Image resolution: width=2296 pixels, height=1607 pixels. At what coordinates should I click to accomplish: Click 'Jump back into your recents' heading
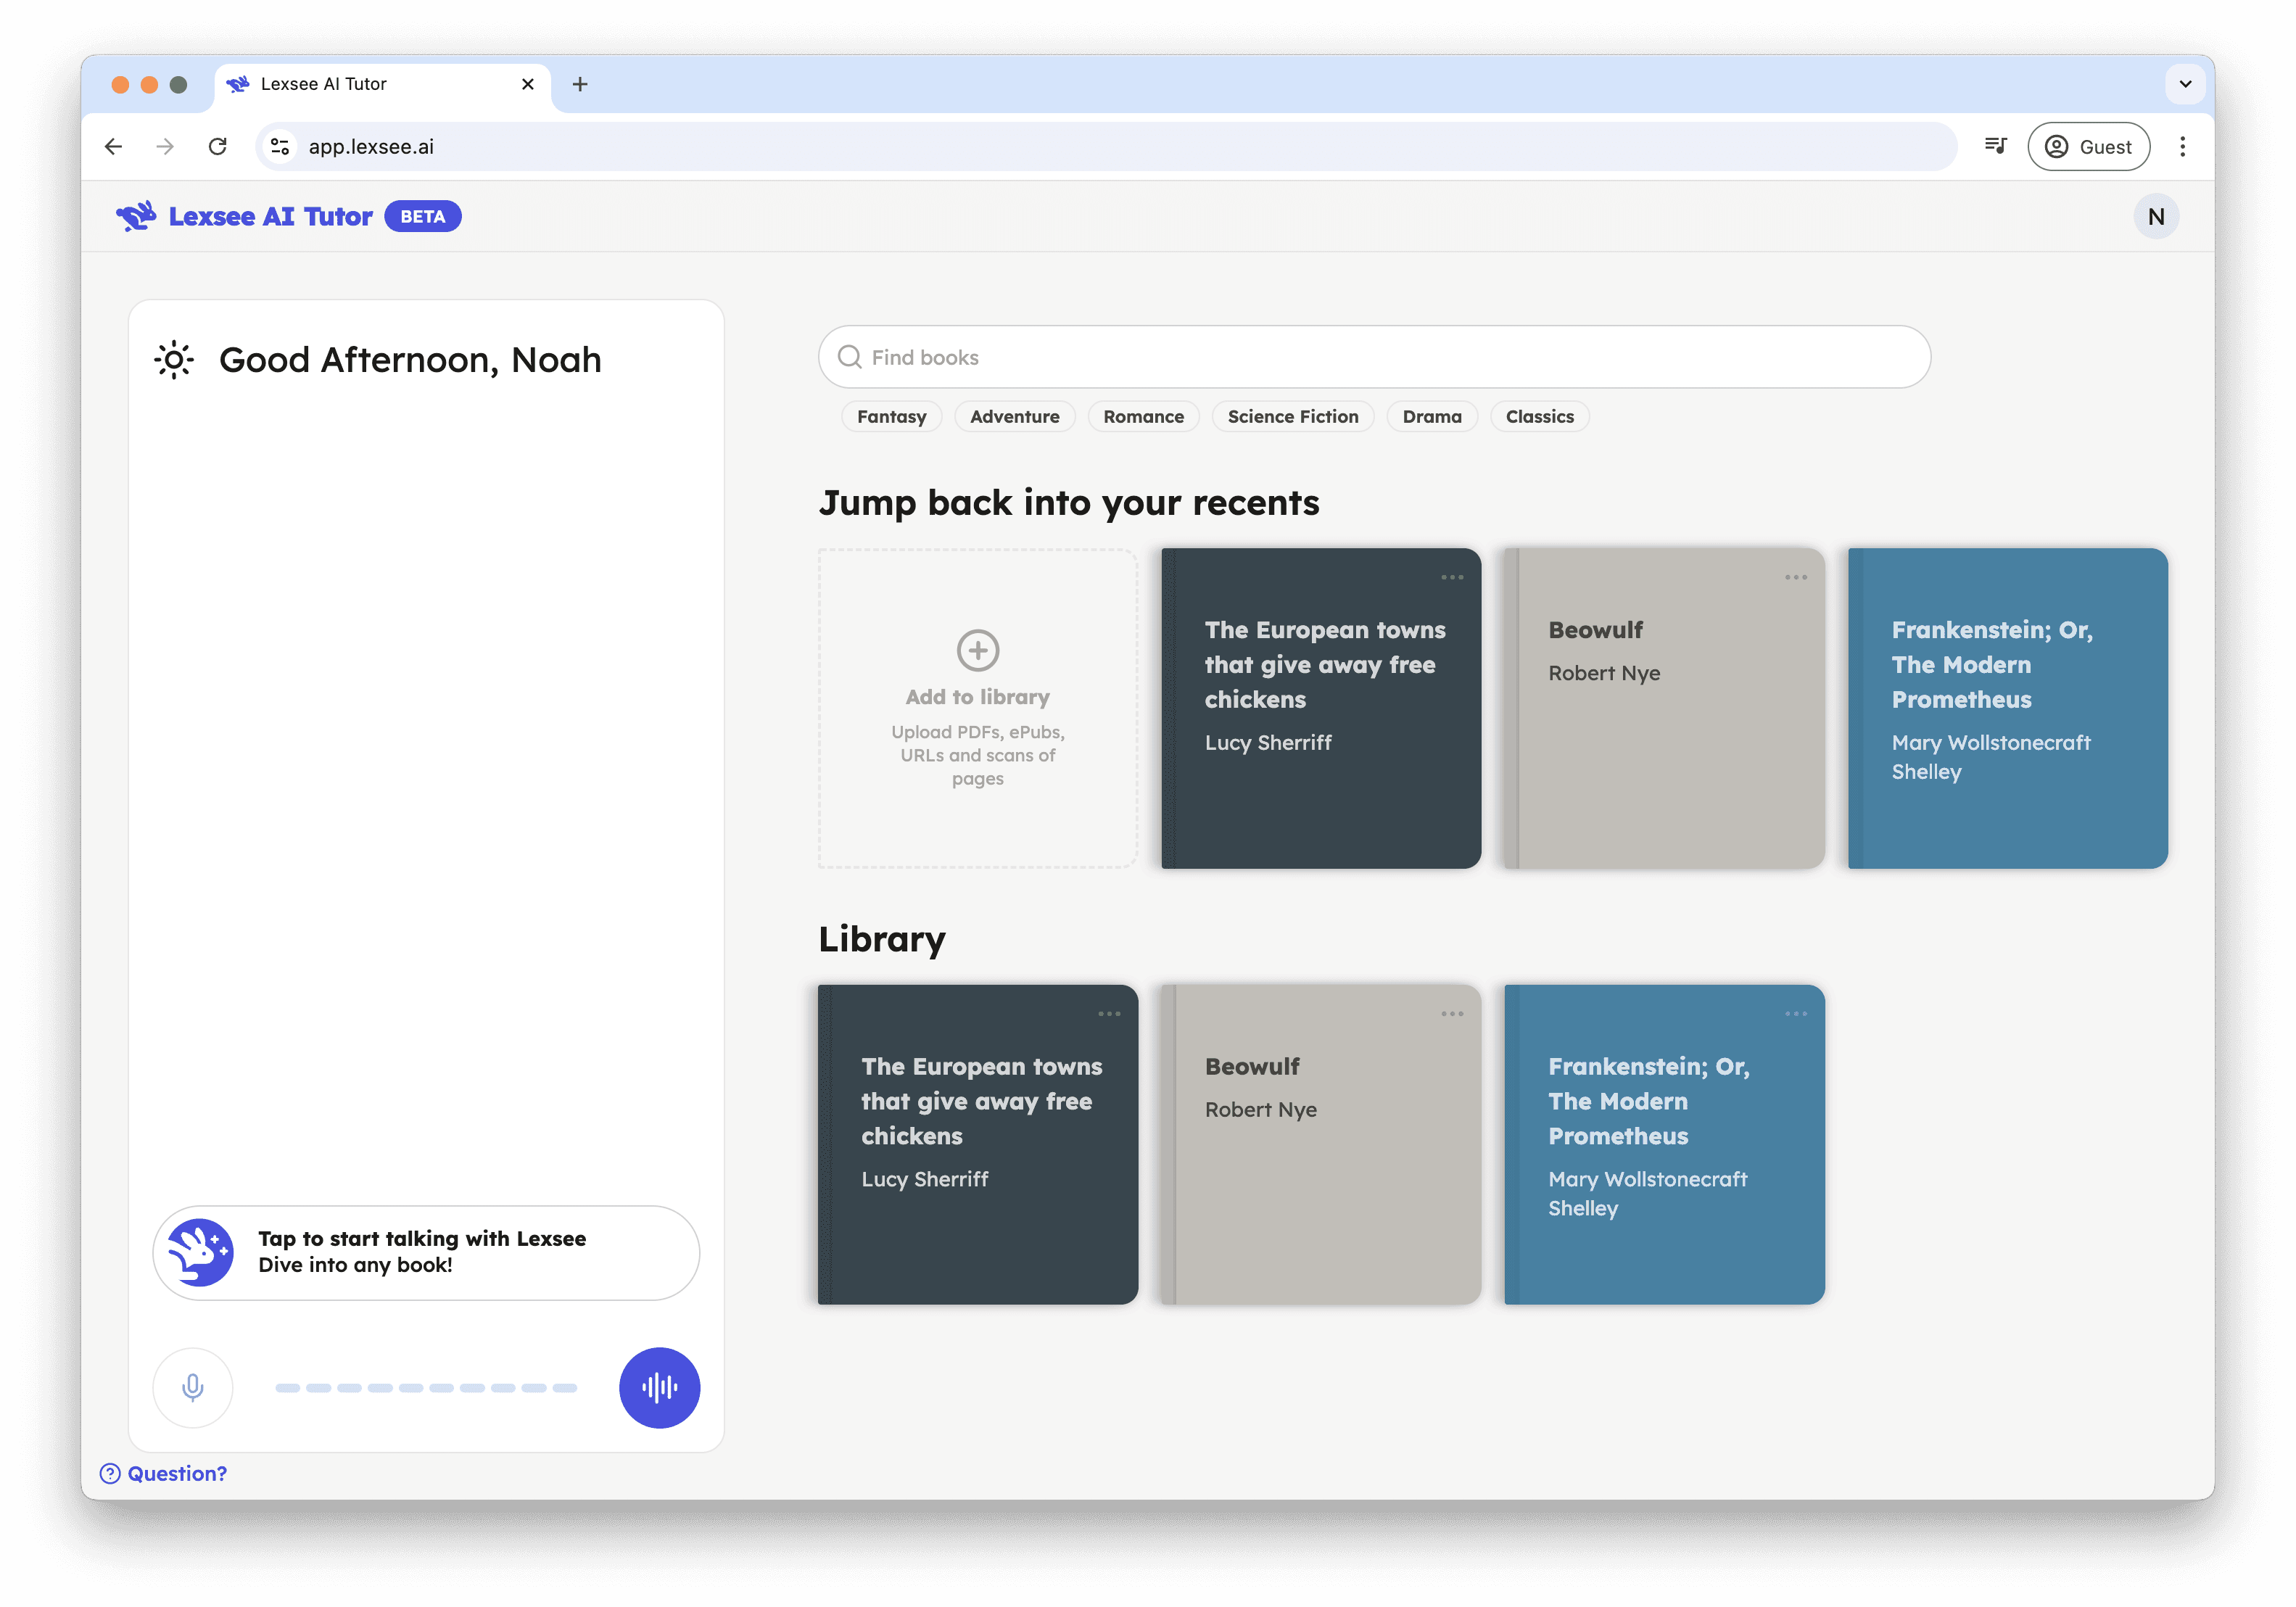pos(1069,502)
